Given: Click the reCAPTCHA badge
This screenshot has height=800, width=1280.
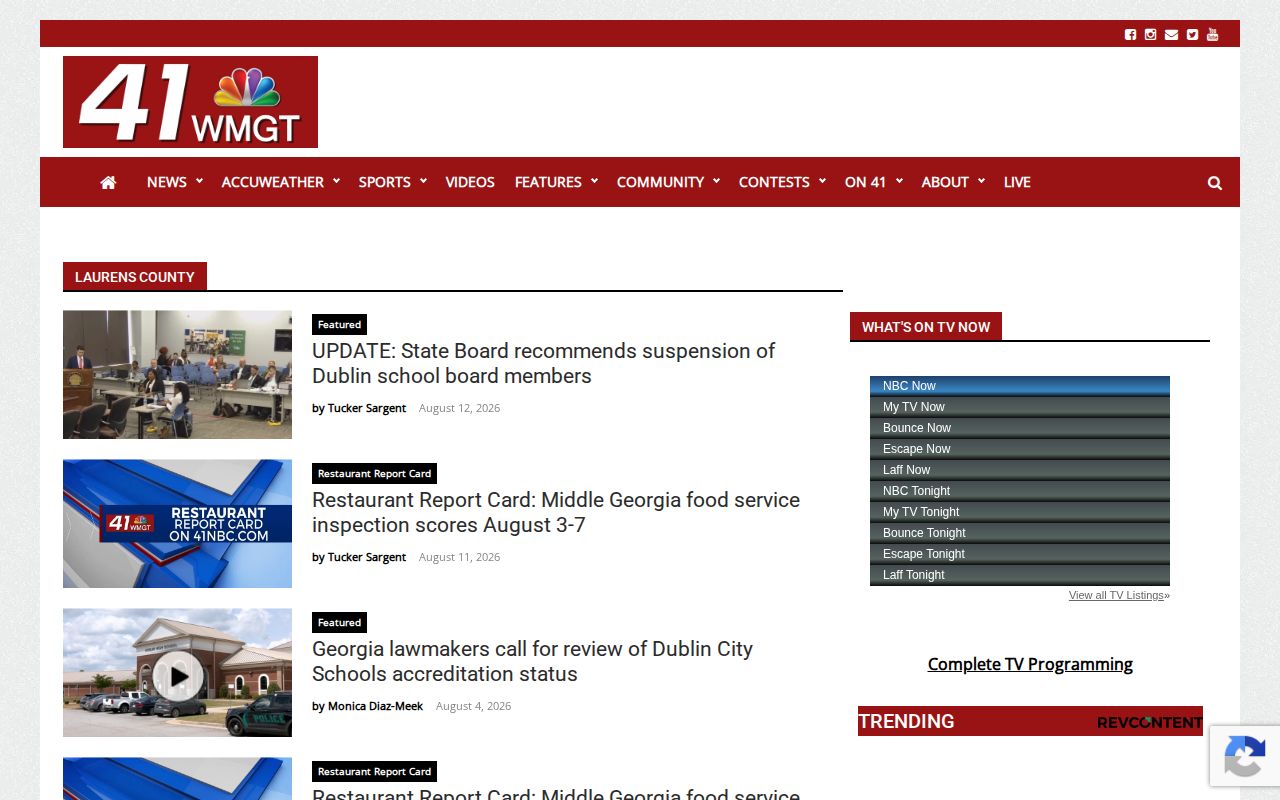Looking at the screenshot, I should click(x=1244, y=756).
